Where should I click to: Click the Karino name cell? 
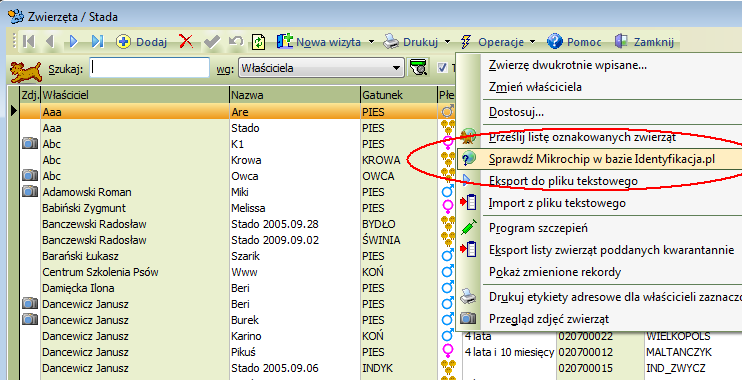click(294, 336)
